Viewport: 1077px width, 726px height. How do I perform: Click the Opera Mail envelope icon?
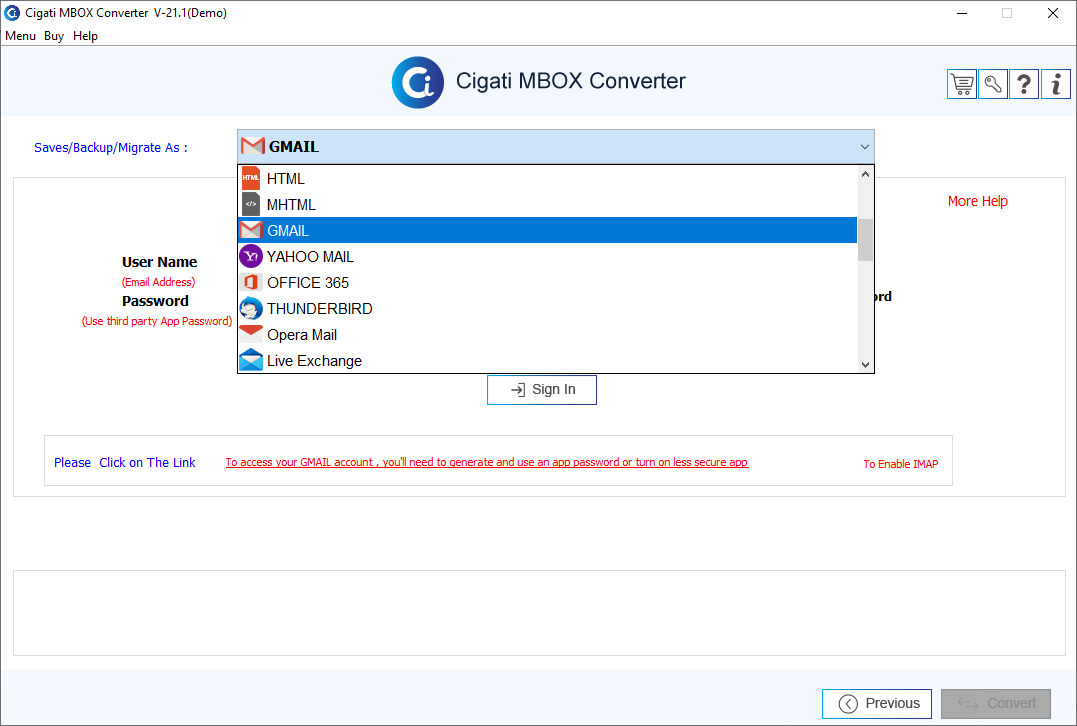coord(251,334)
